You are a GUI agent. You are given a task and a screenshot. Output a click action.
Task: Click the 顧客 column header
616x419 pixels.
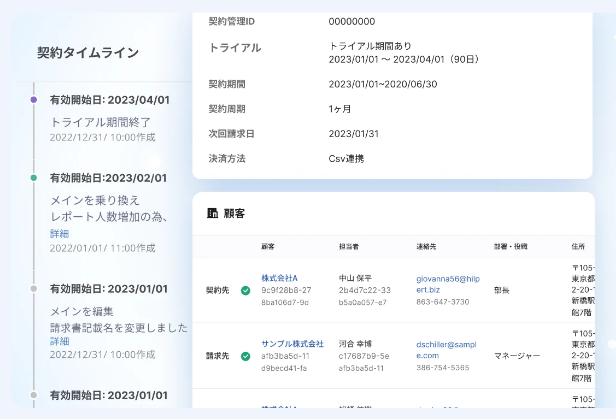click(268, 246)
